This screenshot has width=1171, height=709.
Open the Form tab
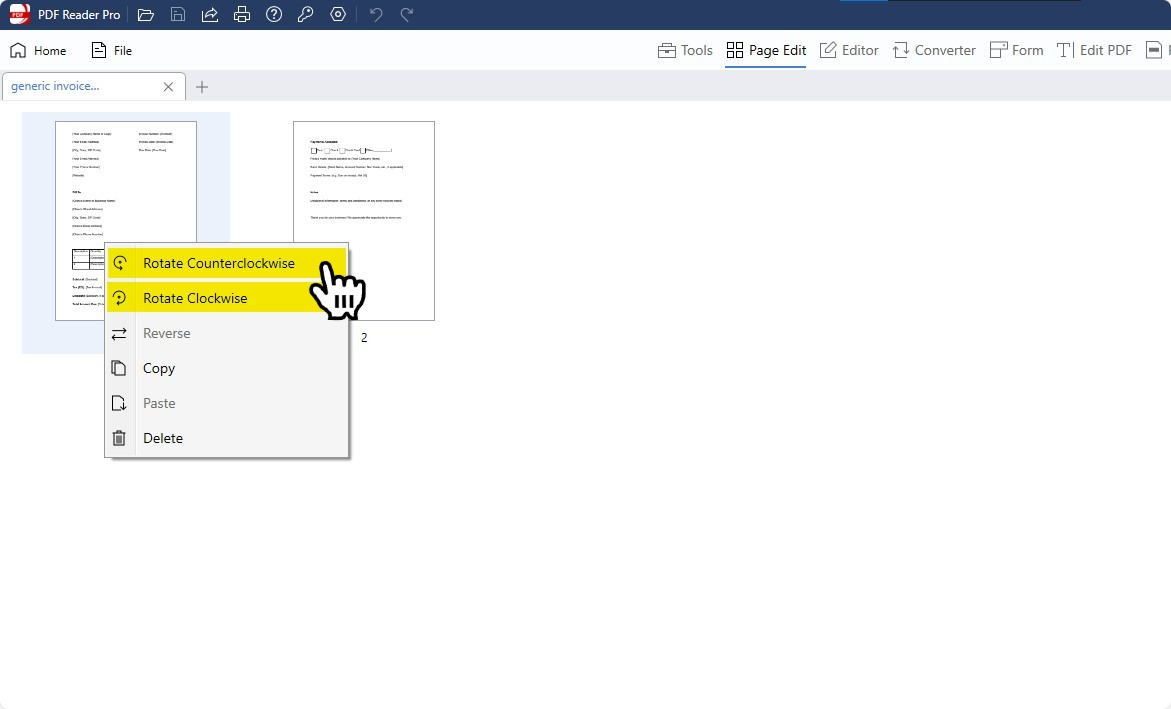tap(1016, 50)
